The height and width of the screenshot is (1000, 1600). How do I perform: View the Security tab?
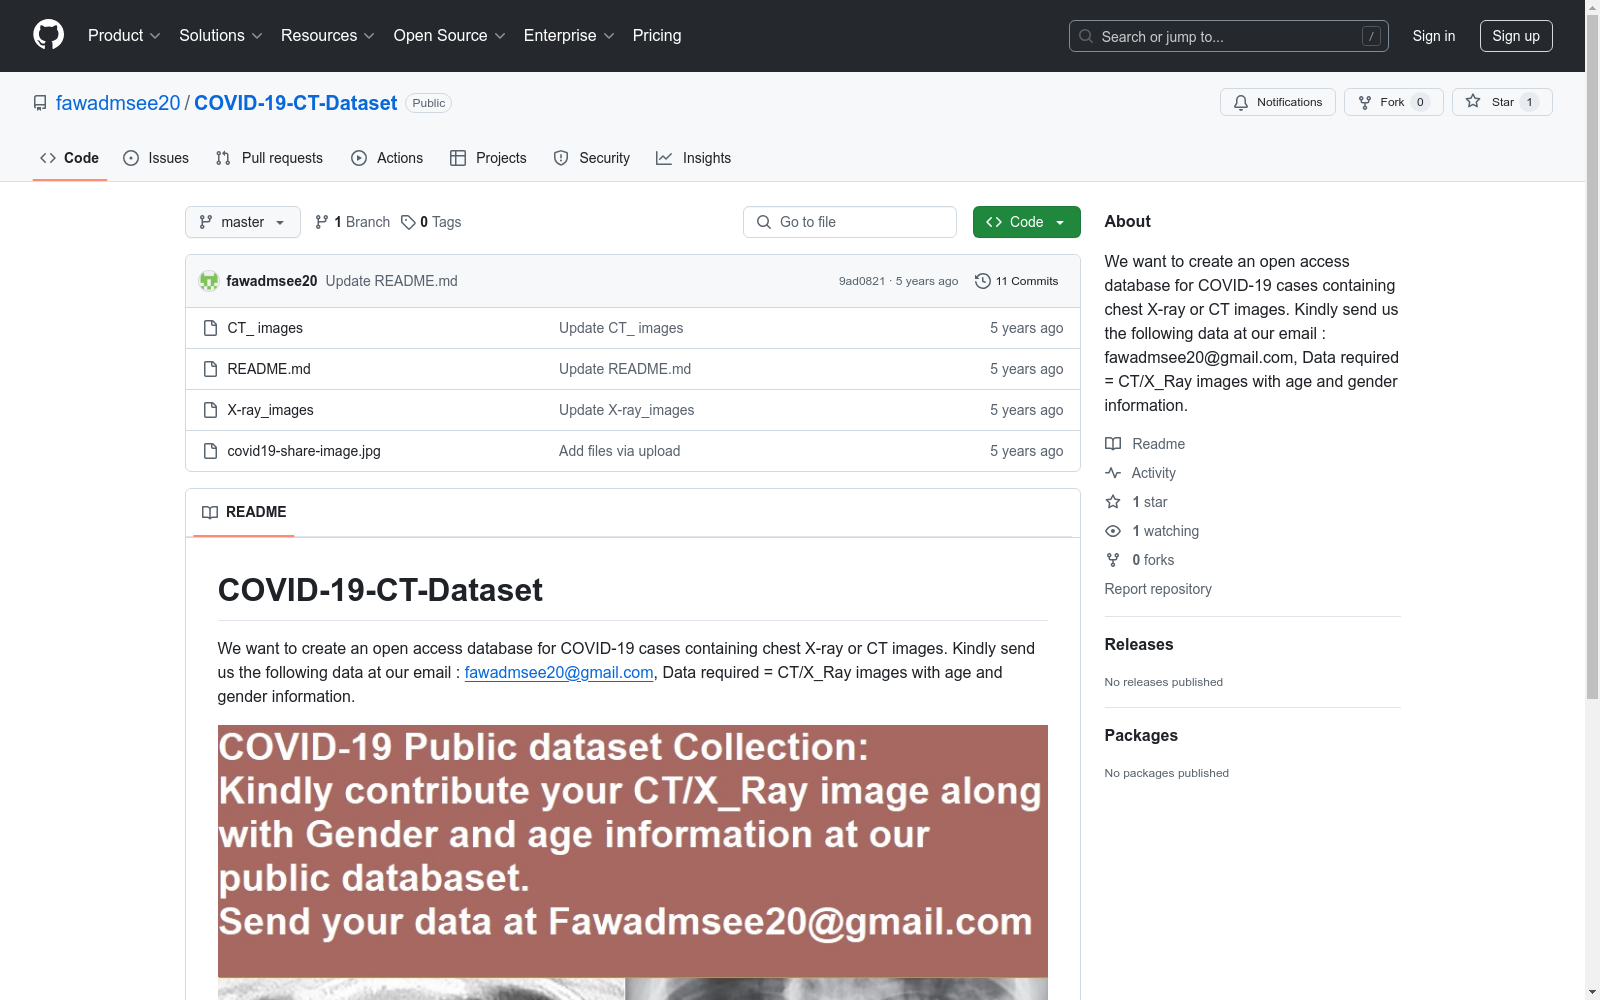coord(592,158)
